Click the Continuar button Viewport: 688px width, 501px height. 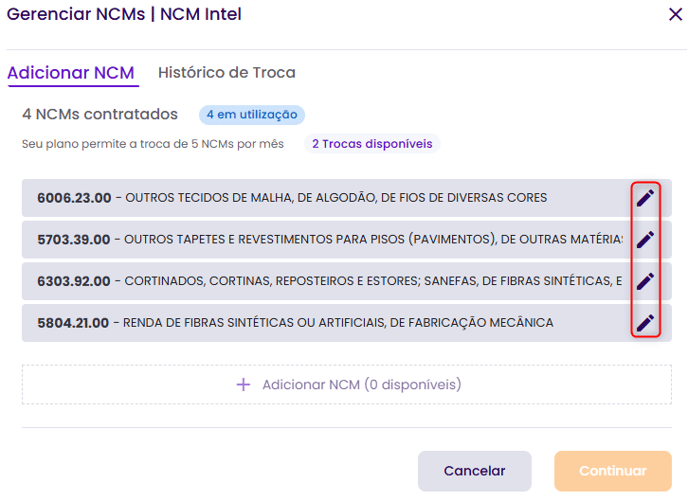613,471
